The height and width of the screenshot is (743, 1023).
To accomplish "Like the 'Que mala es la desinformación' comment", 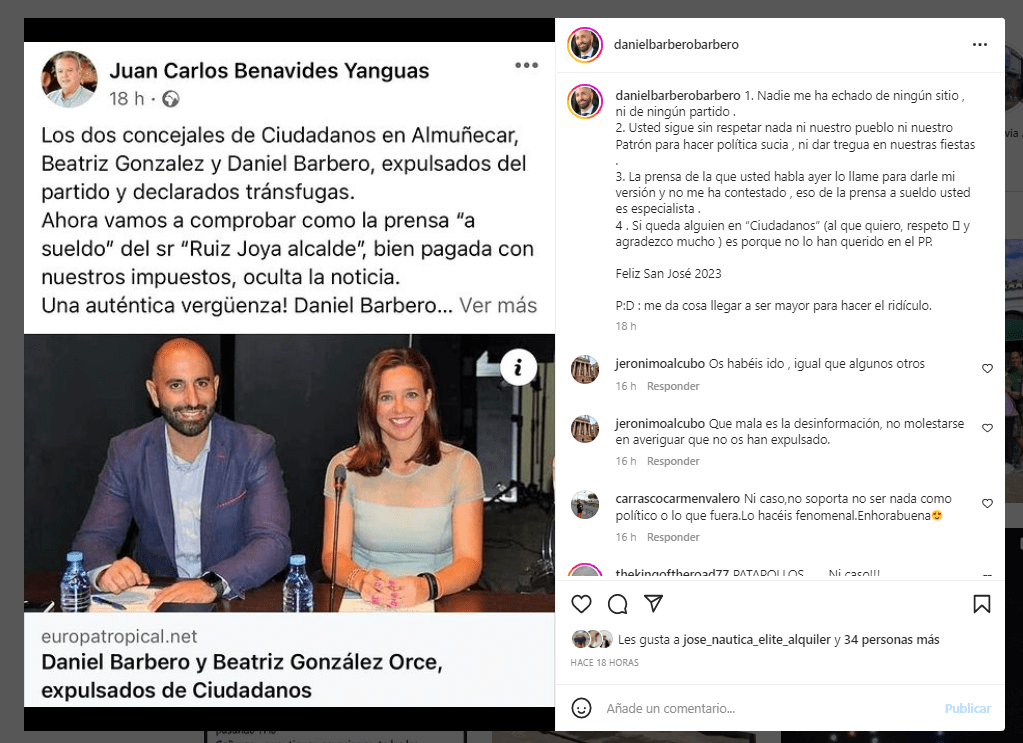I will pos(987,428).
